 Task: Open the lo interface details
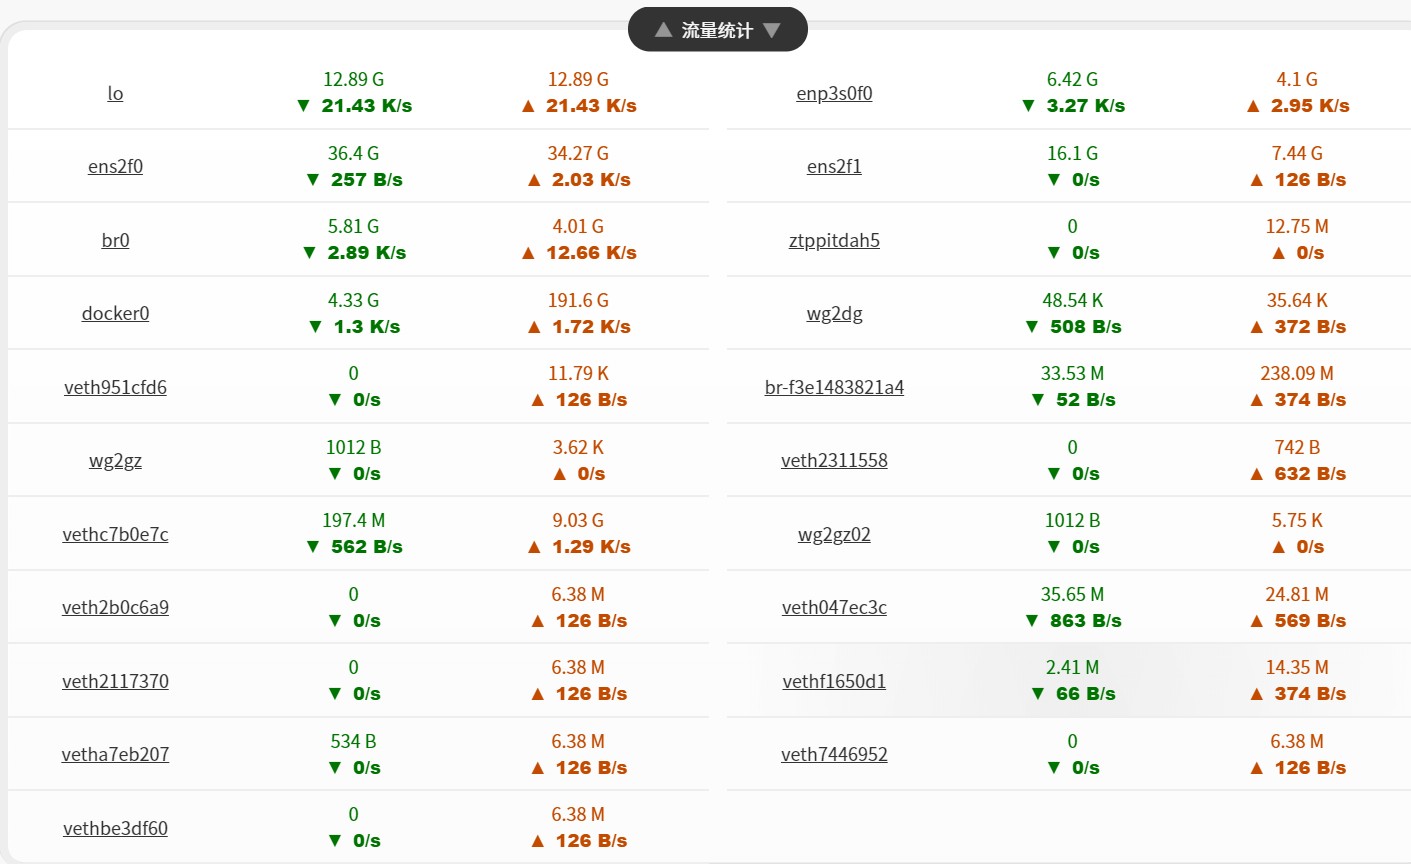tap(115, 93)
